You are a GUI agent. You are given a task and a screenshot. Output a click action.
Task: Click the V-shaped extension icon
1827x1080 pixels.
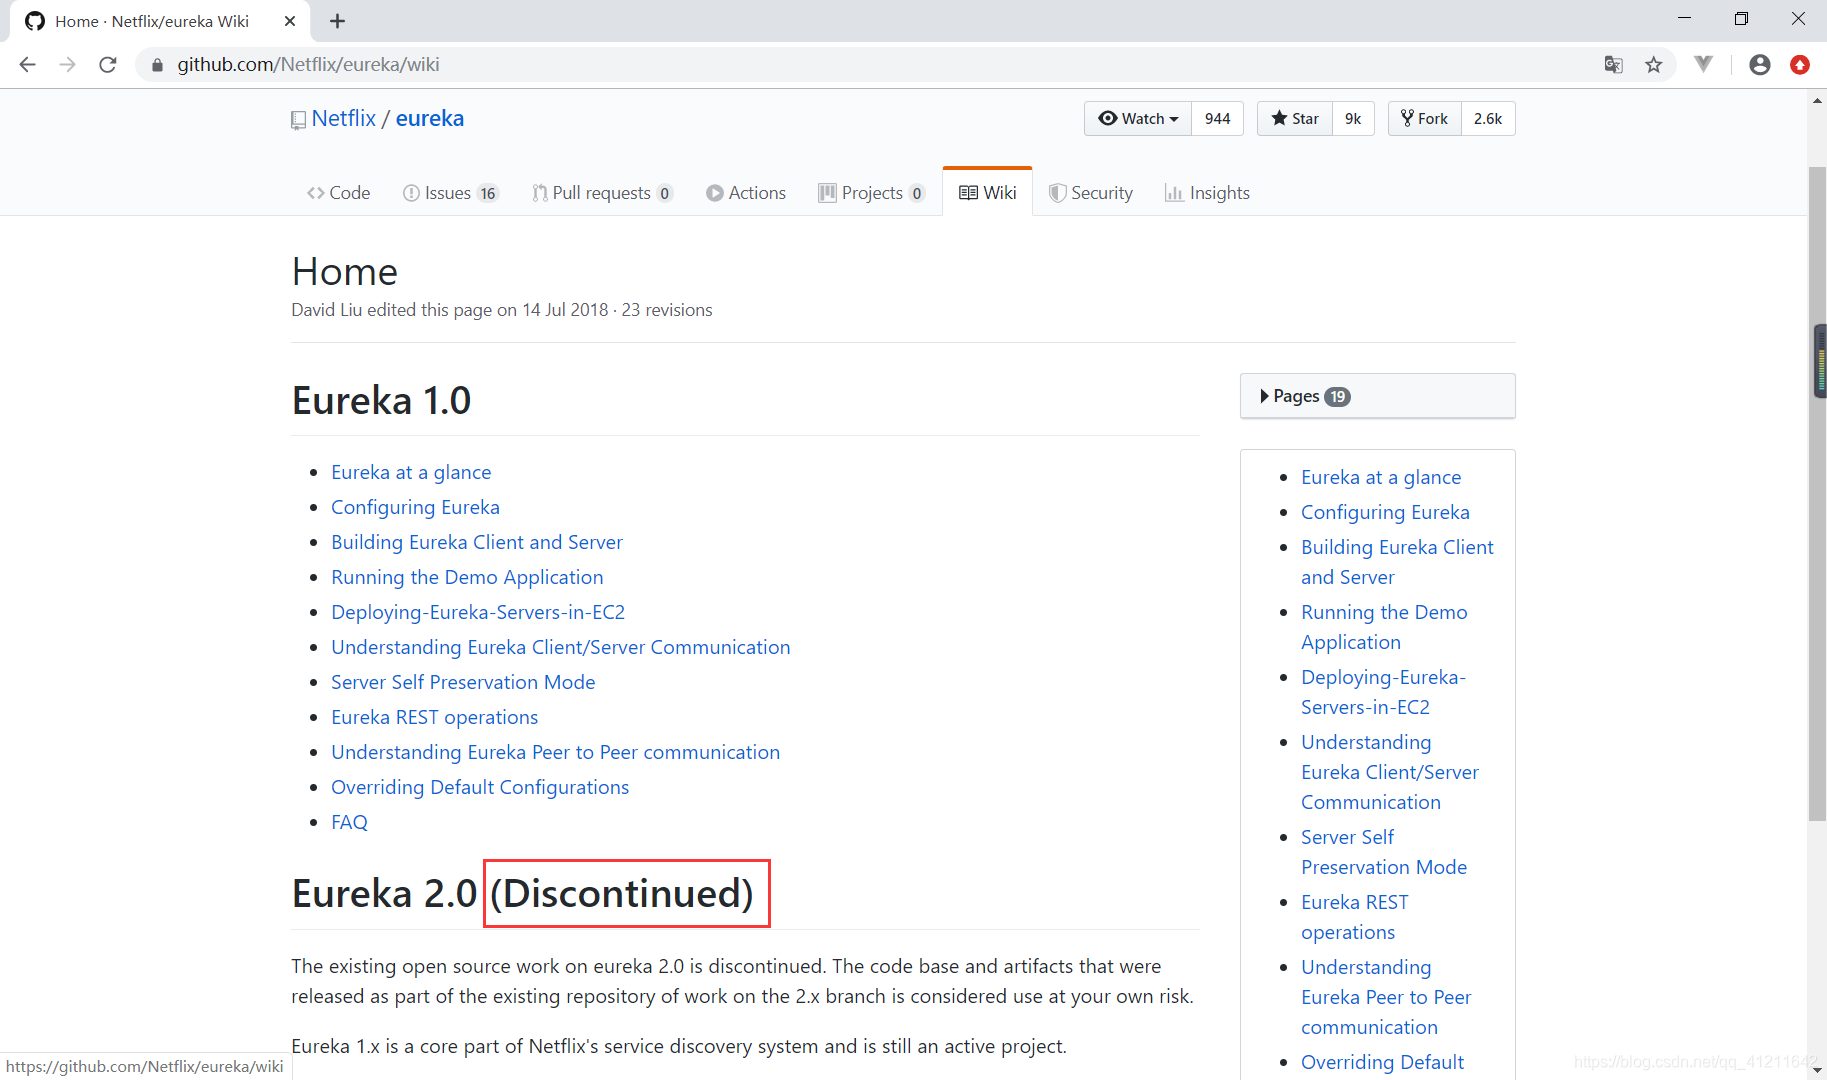1704,64
